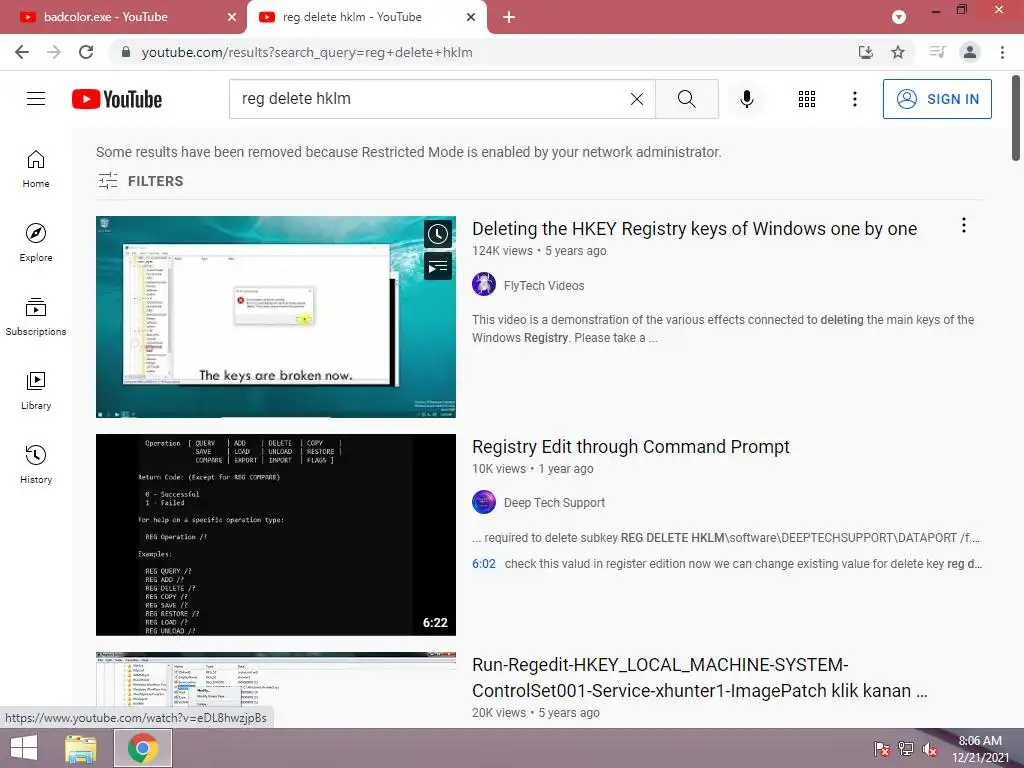Image resolution: width=1024 pixels, height=768 pixels.
Task: Go forward in the browser
Action: (54, 52)
